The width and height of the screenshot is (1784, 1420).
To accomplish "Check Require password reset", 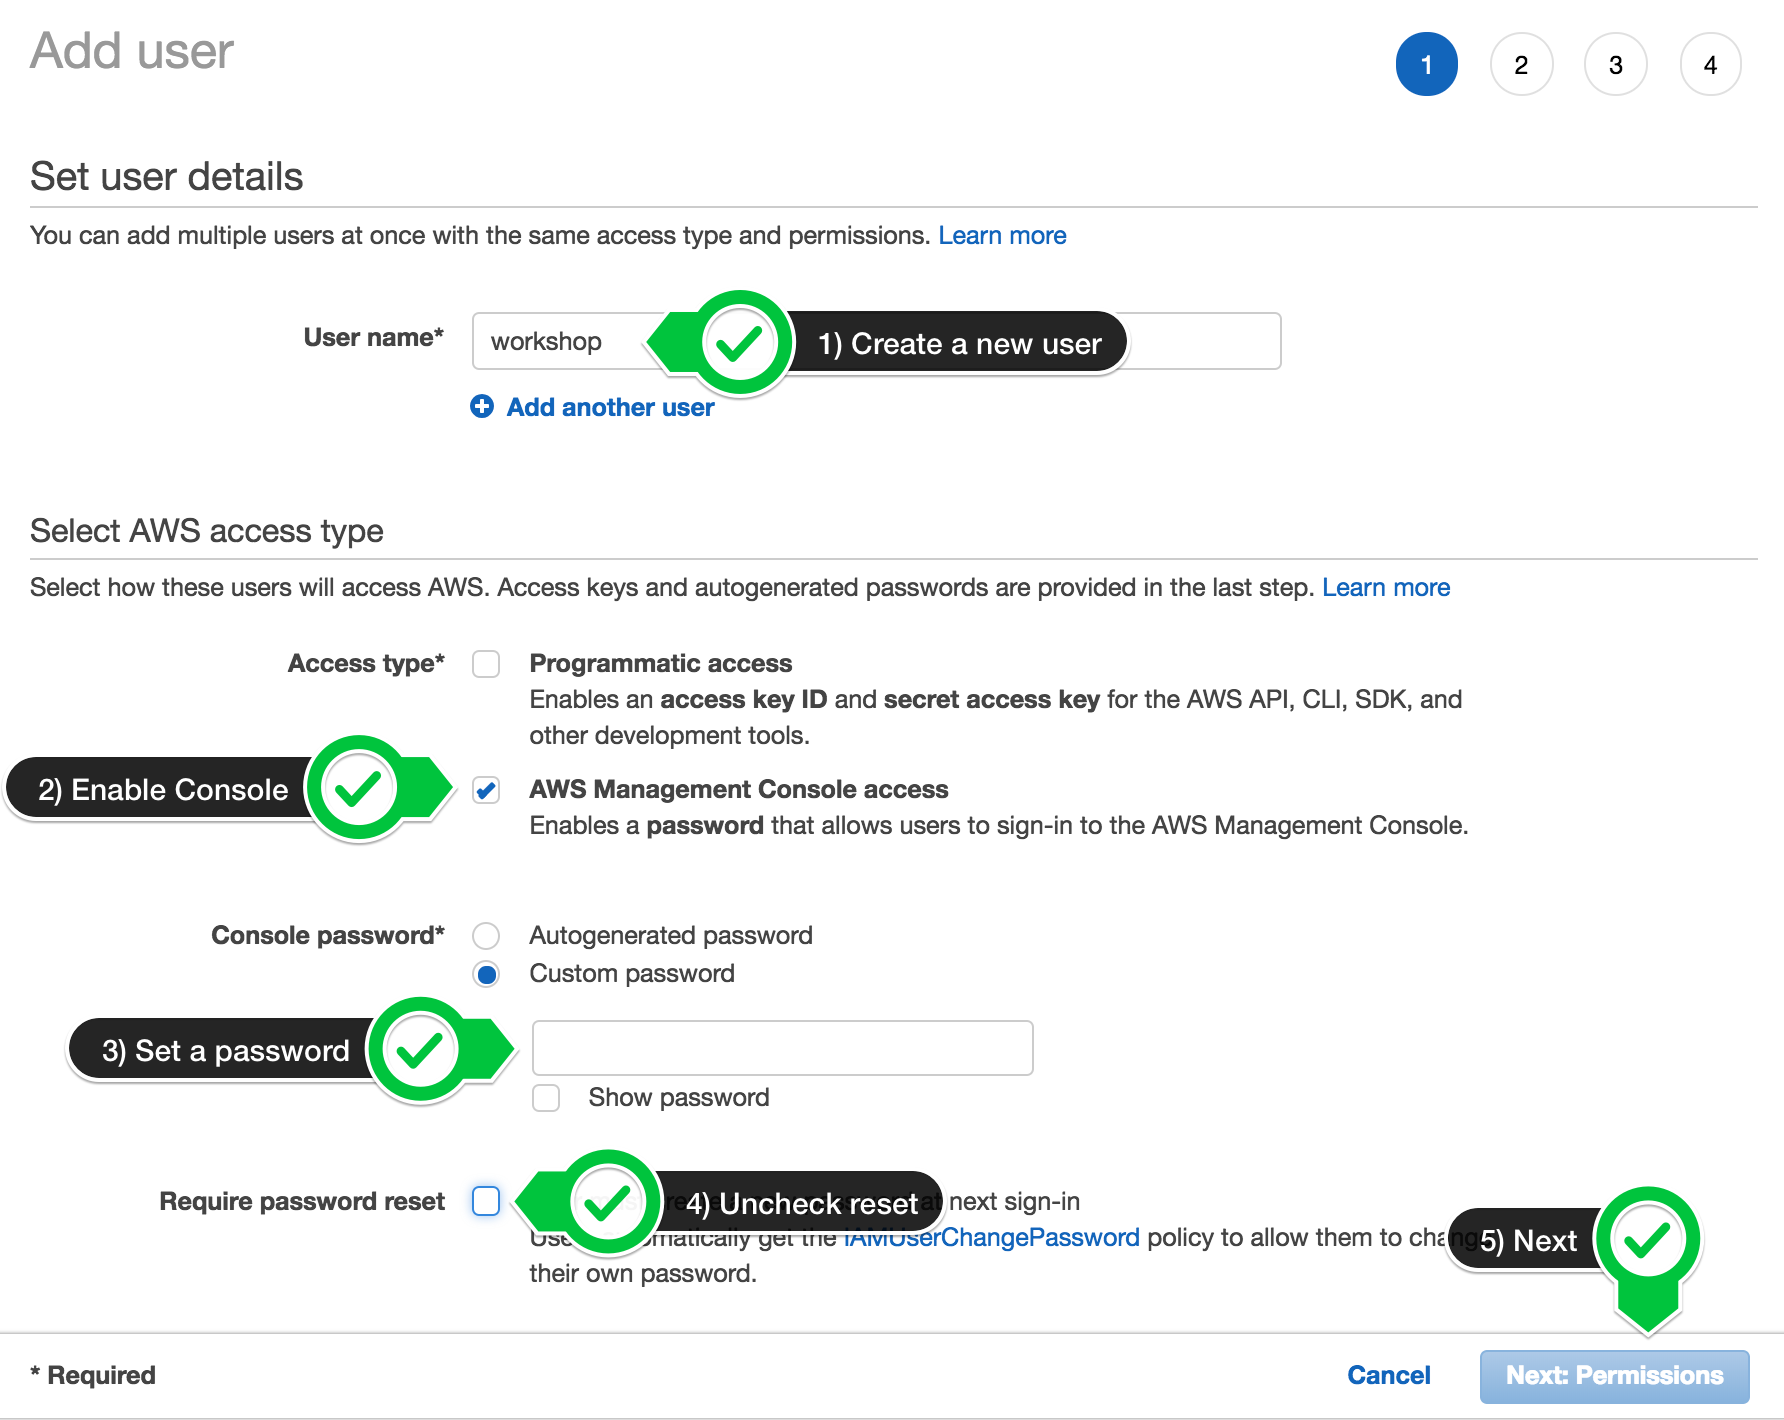I will click(x=486, y=1201).
